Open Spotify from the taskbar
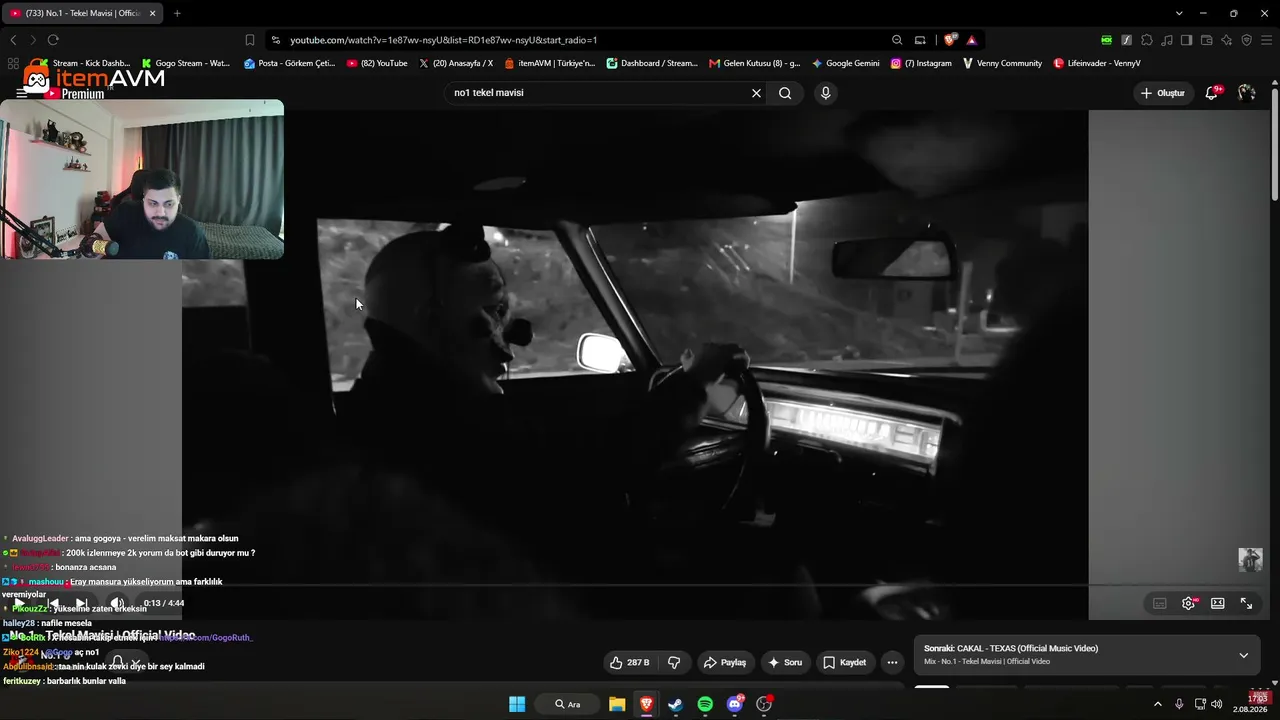Screen dimensions: 1280x720 [705, 704]
